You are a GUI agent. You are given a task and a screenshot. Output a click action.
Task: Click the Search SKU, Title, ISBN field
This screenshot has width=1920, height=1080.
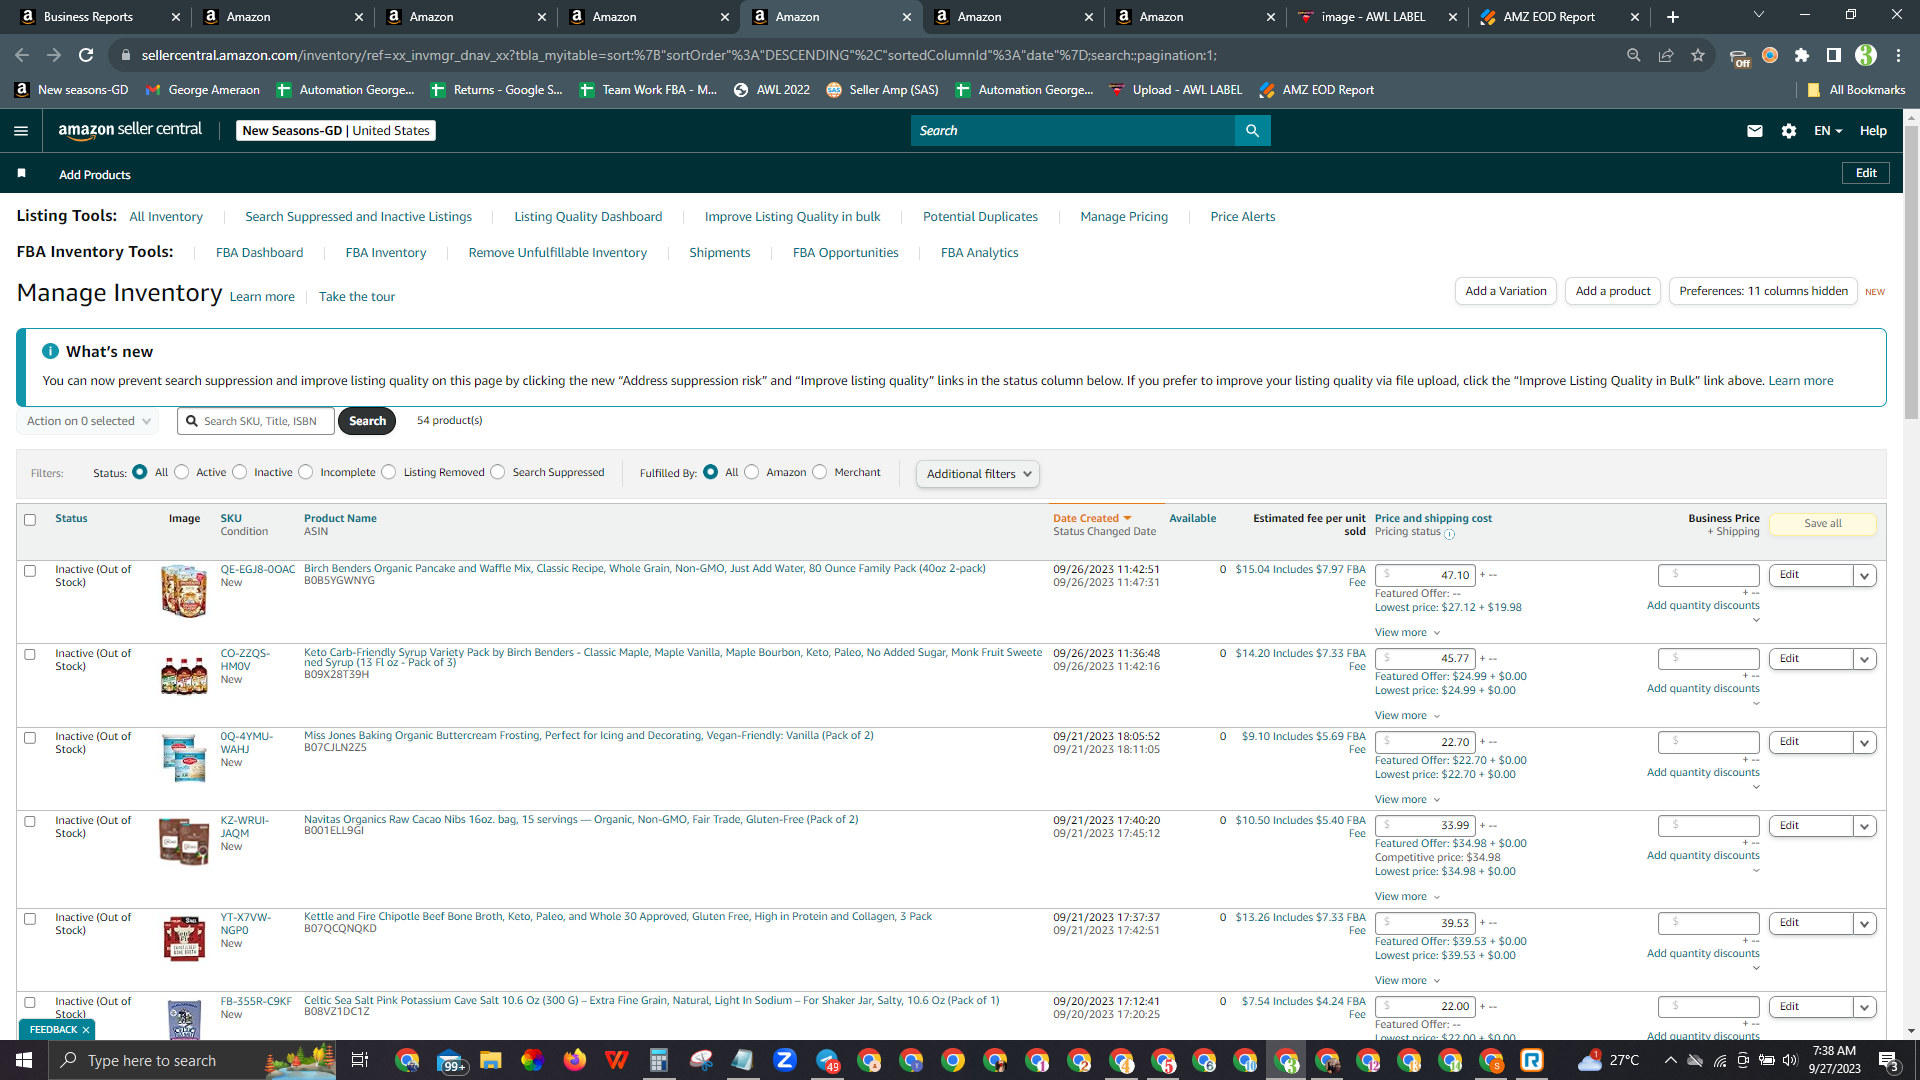(x=256, y=421)
